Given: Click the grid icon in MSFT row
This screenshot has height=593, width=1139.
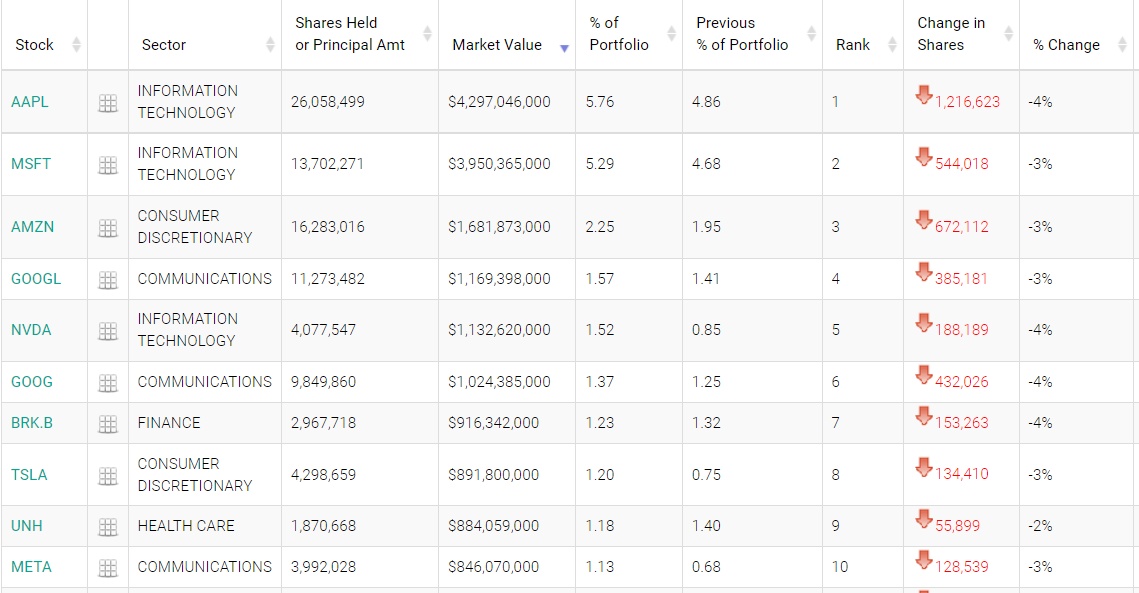Looking at the screenshot, I should click(x=108, y=165).
